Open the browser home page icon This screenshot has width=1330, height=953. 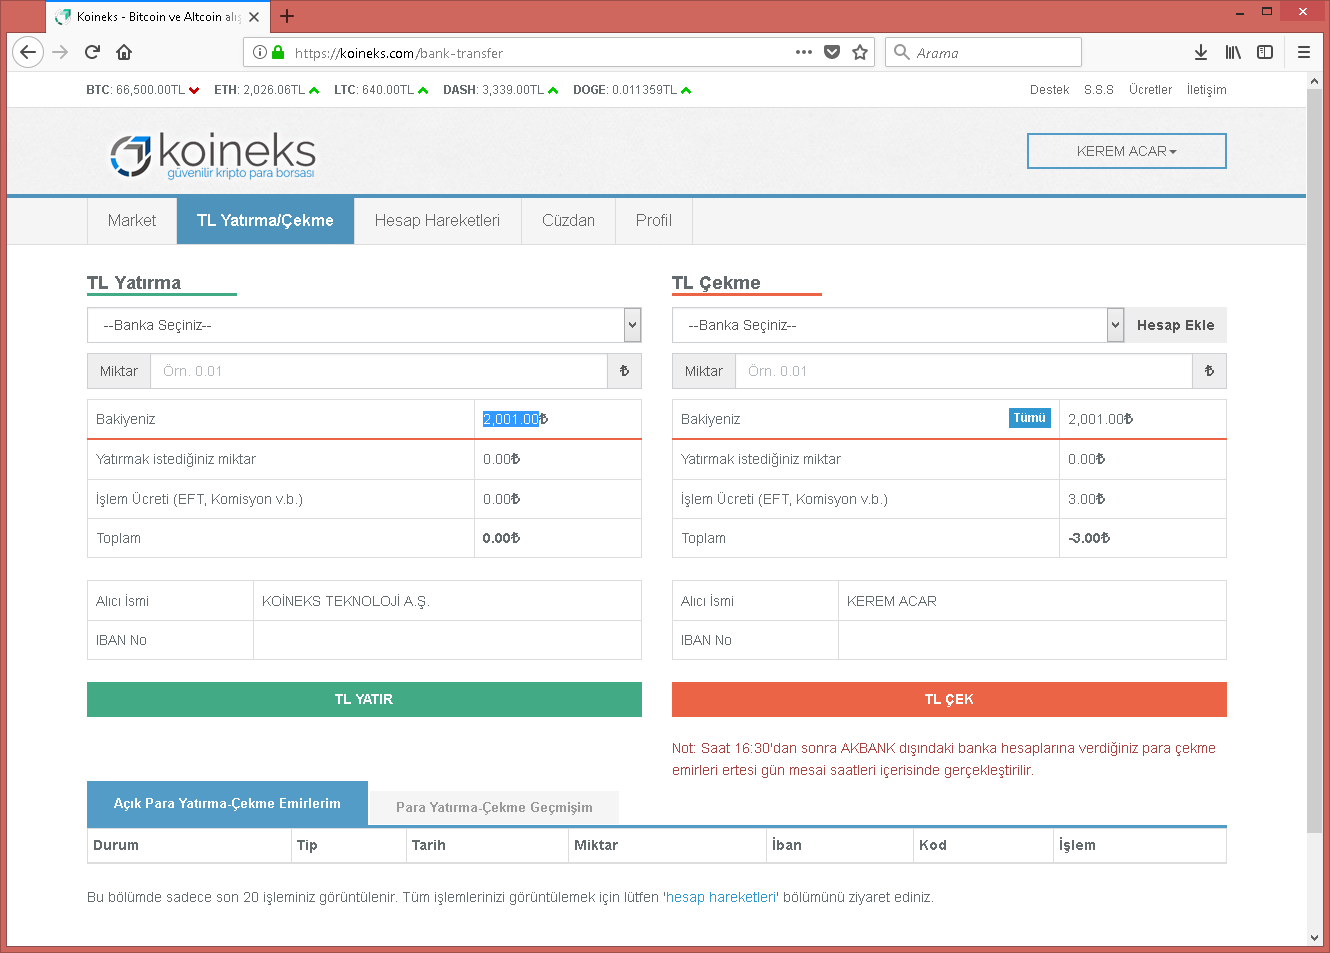124,52
